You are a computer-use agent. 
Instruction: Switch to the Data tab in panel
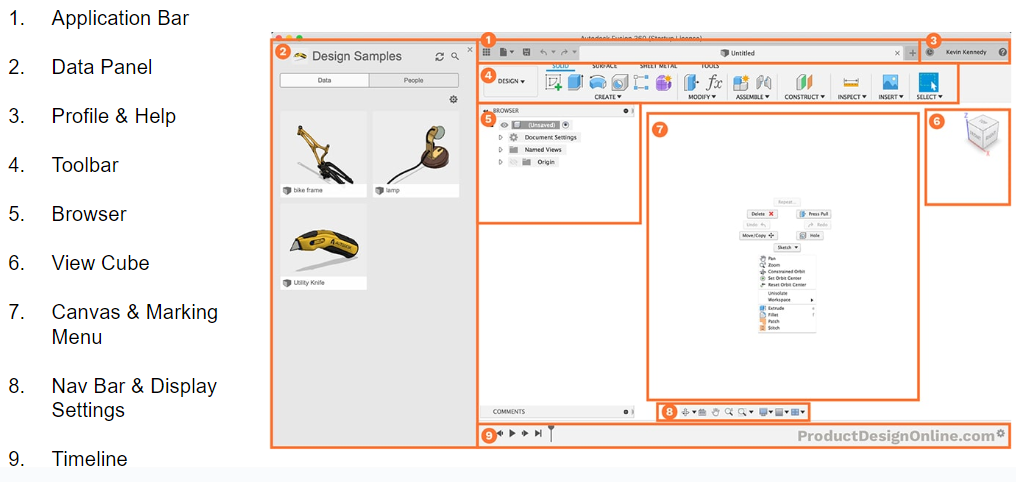[325, 80]
